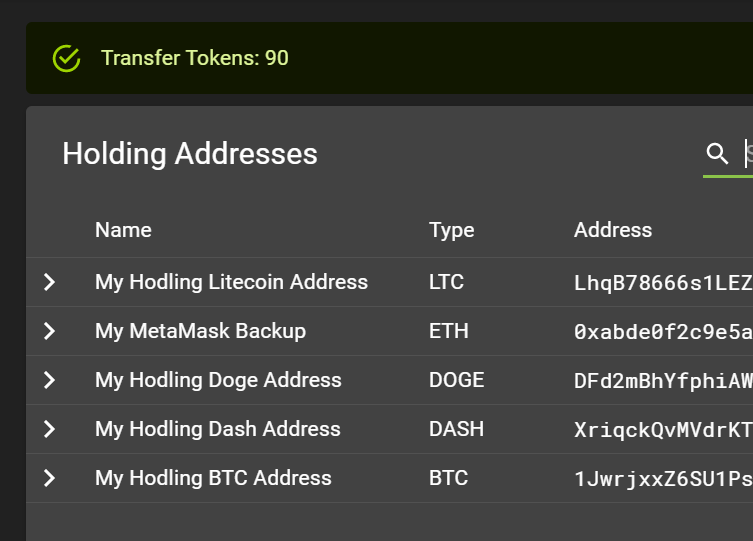Select the My Hodling Doge Address name
This screenshot has width=753, height=541.
click(x=218, y=380)
